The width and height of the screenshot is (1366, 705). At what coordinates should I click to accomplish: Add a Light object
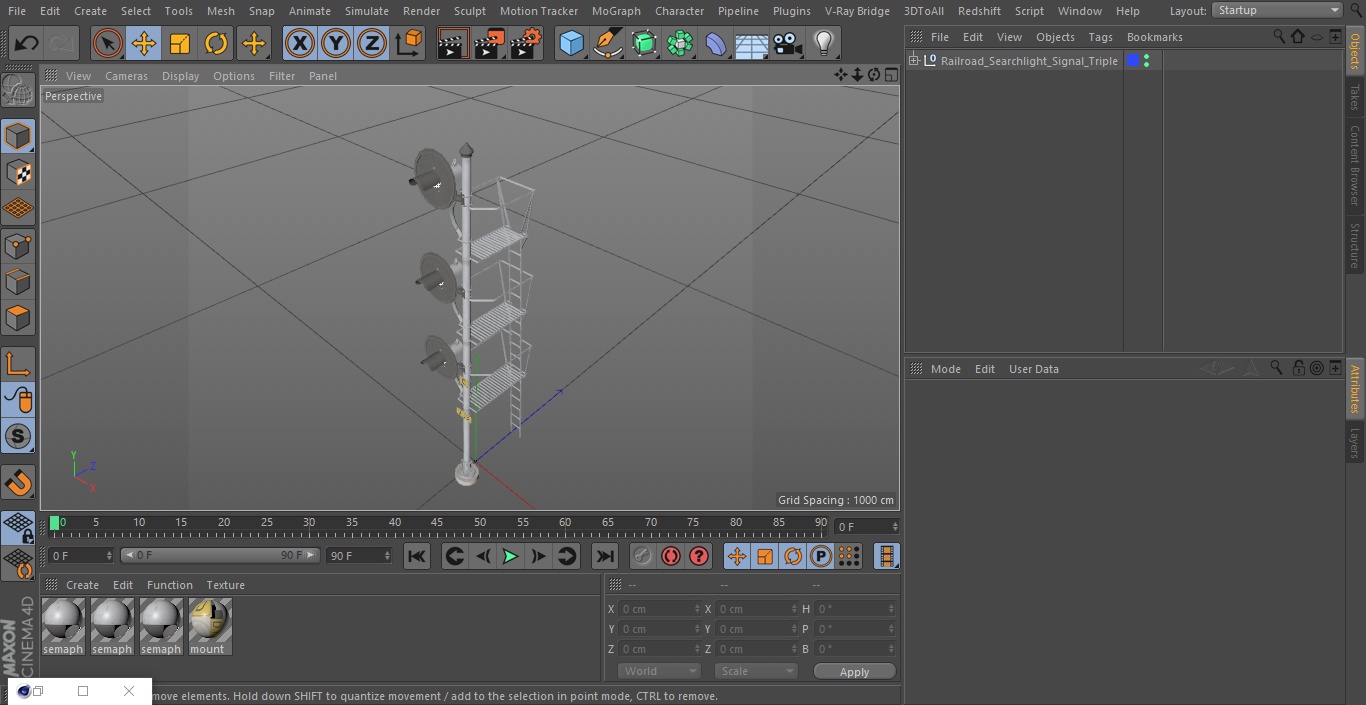click(824, 43)
